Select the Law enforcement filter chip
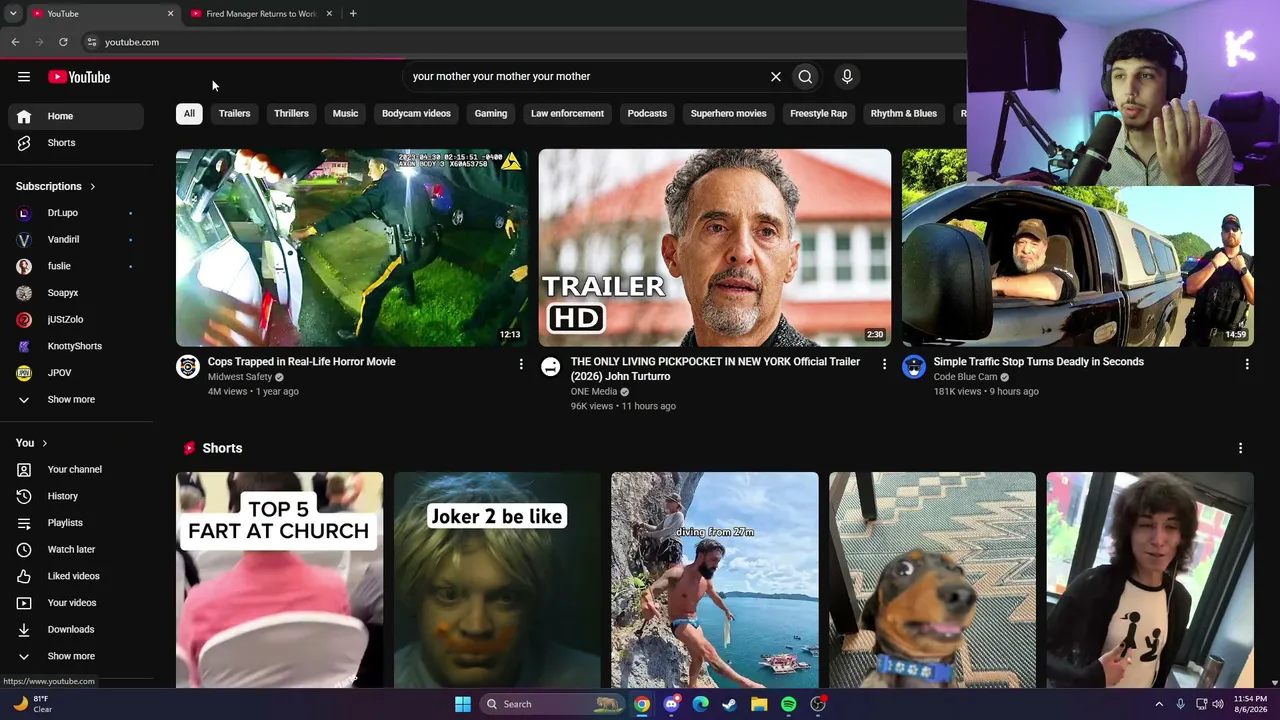1280x720 pixels. point(567,114)
